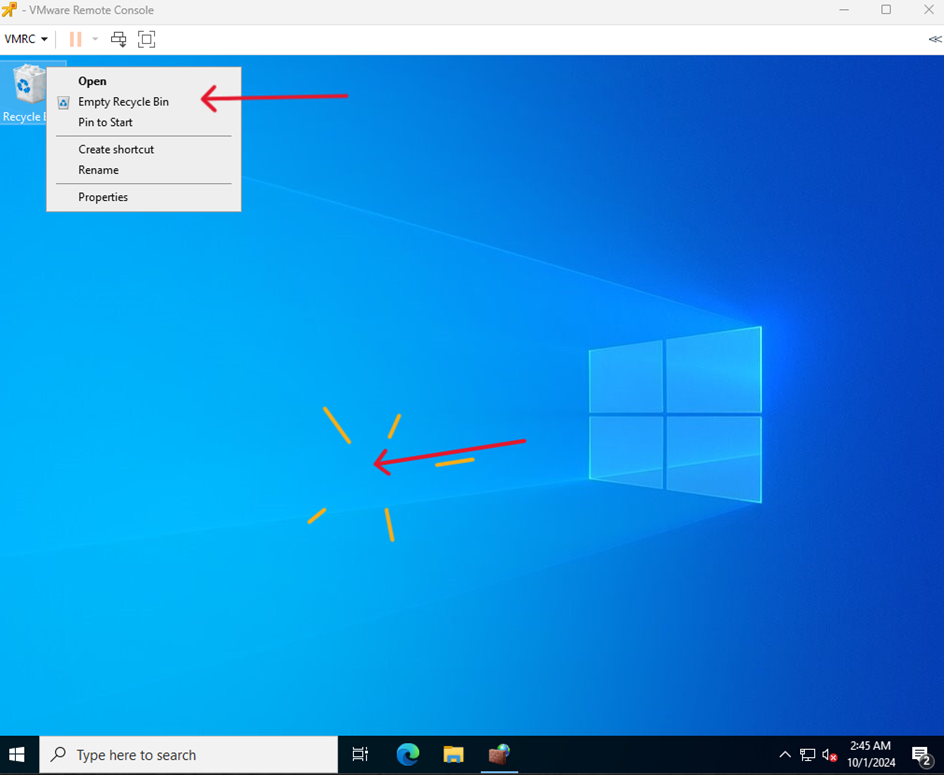Screen dimensions: 944x775
Task: Show hidden system tray icons
Action: pyautogui.click(x=785, y=755)
